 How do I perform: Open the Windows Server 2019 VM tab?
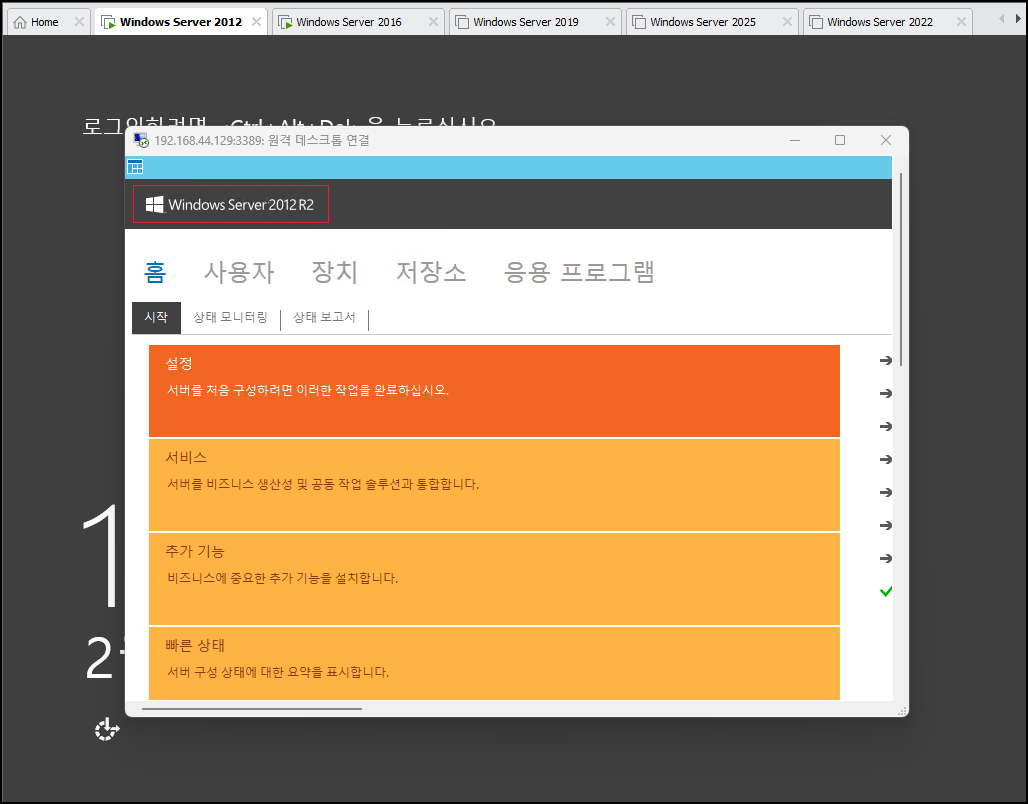(534, 22)
